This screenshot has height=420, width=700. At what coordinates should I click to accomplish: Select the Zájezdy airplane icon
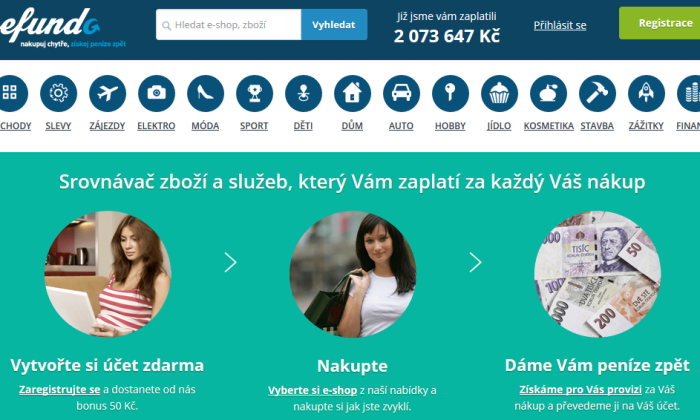click(x=107, y=93)
